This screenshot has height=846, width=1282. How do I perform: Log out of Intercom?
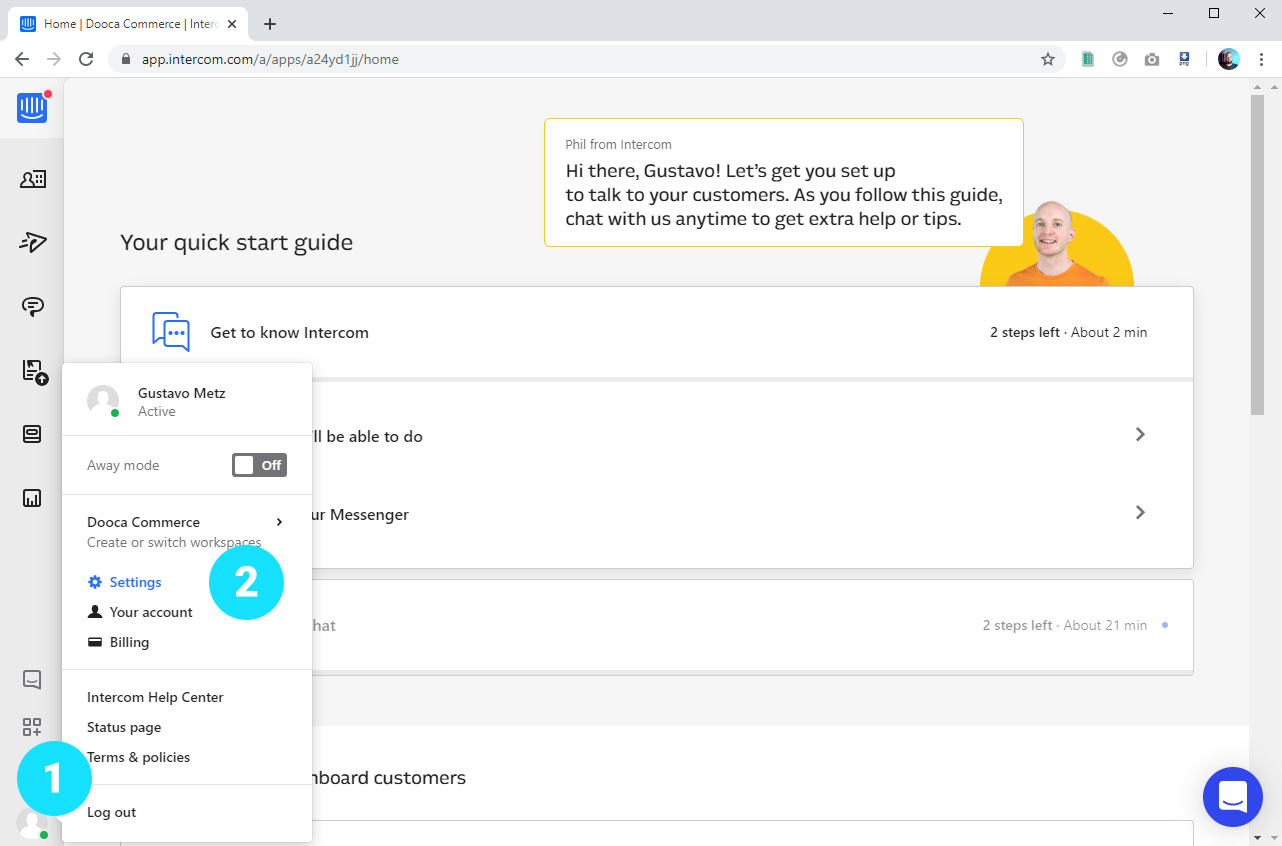[x=111, y=812]
